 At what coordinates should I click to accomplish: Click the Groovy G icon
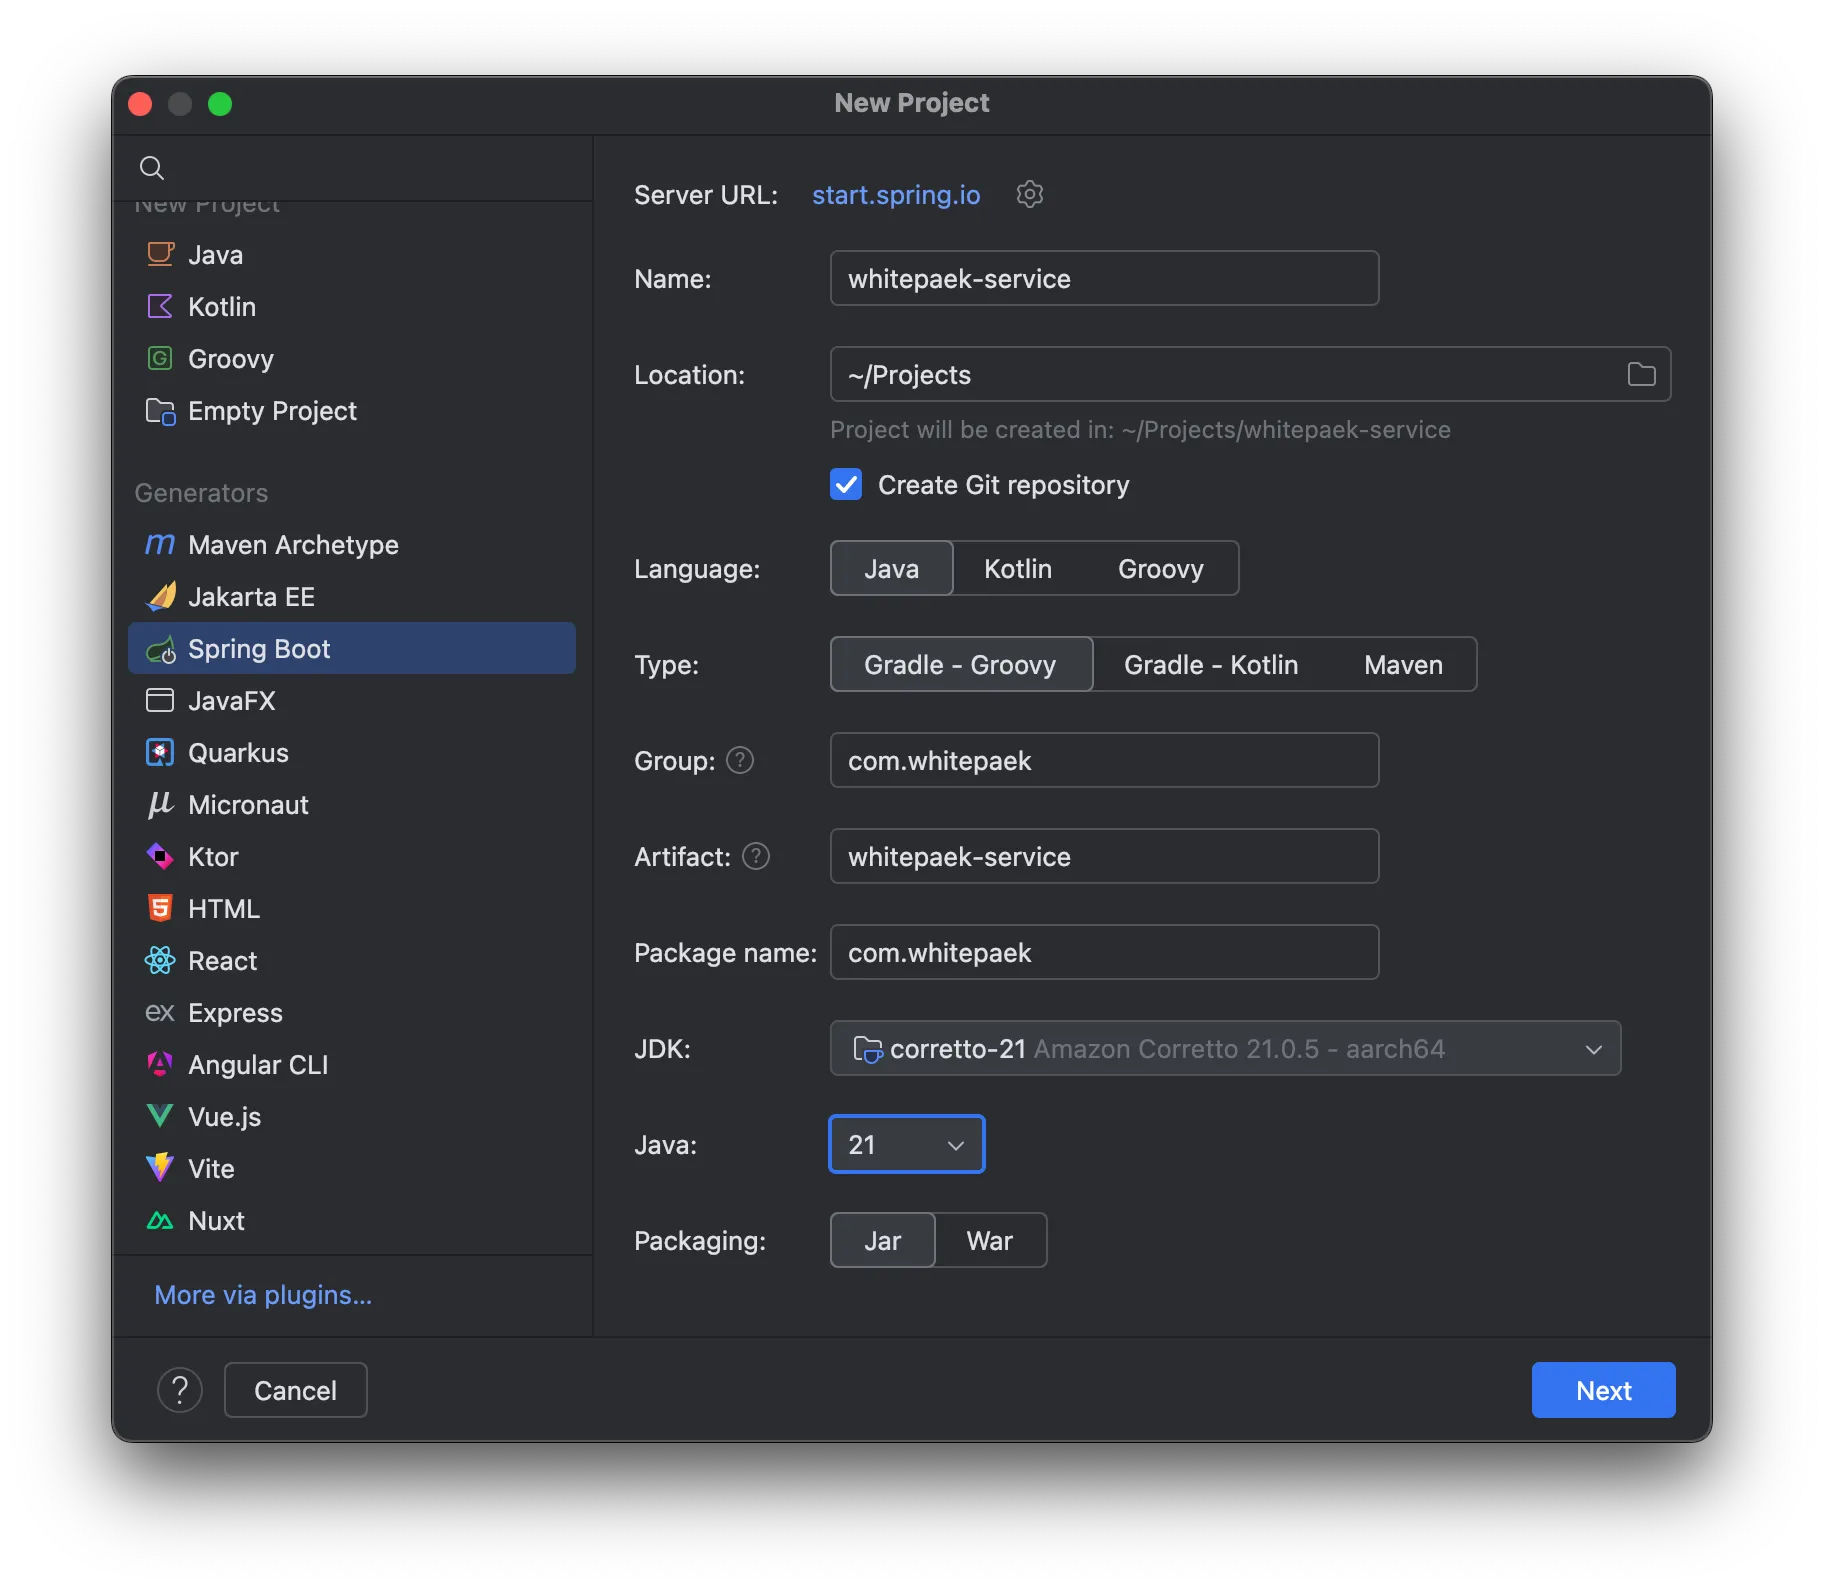point(160,358)
